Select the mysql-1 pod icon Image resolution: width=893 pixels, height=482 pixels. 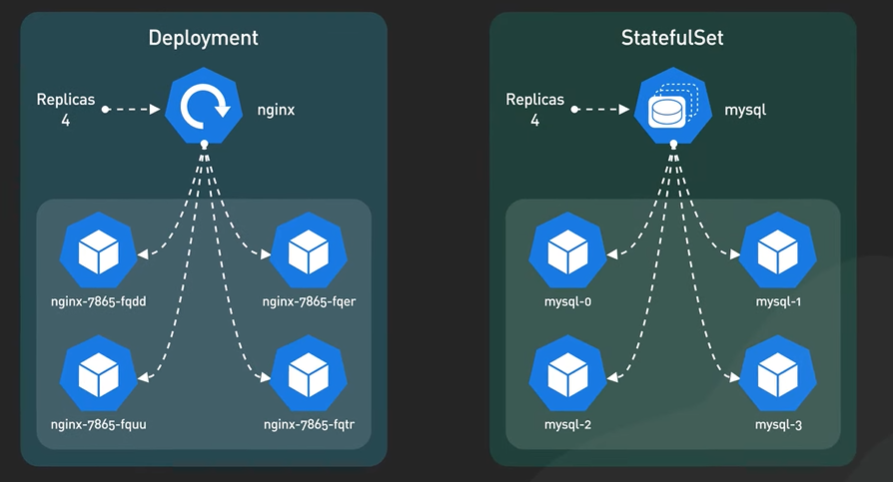tap(778, 251)
